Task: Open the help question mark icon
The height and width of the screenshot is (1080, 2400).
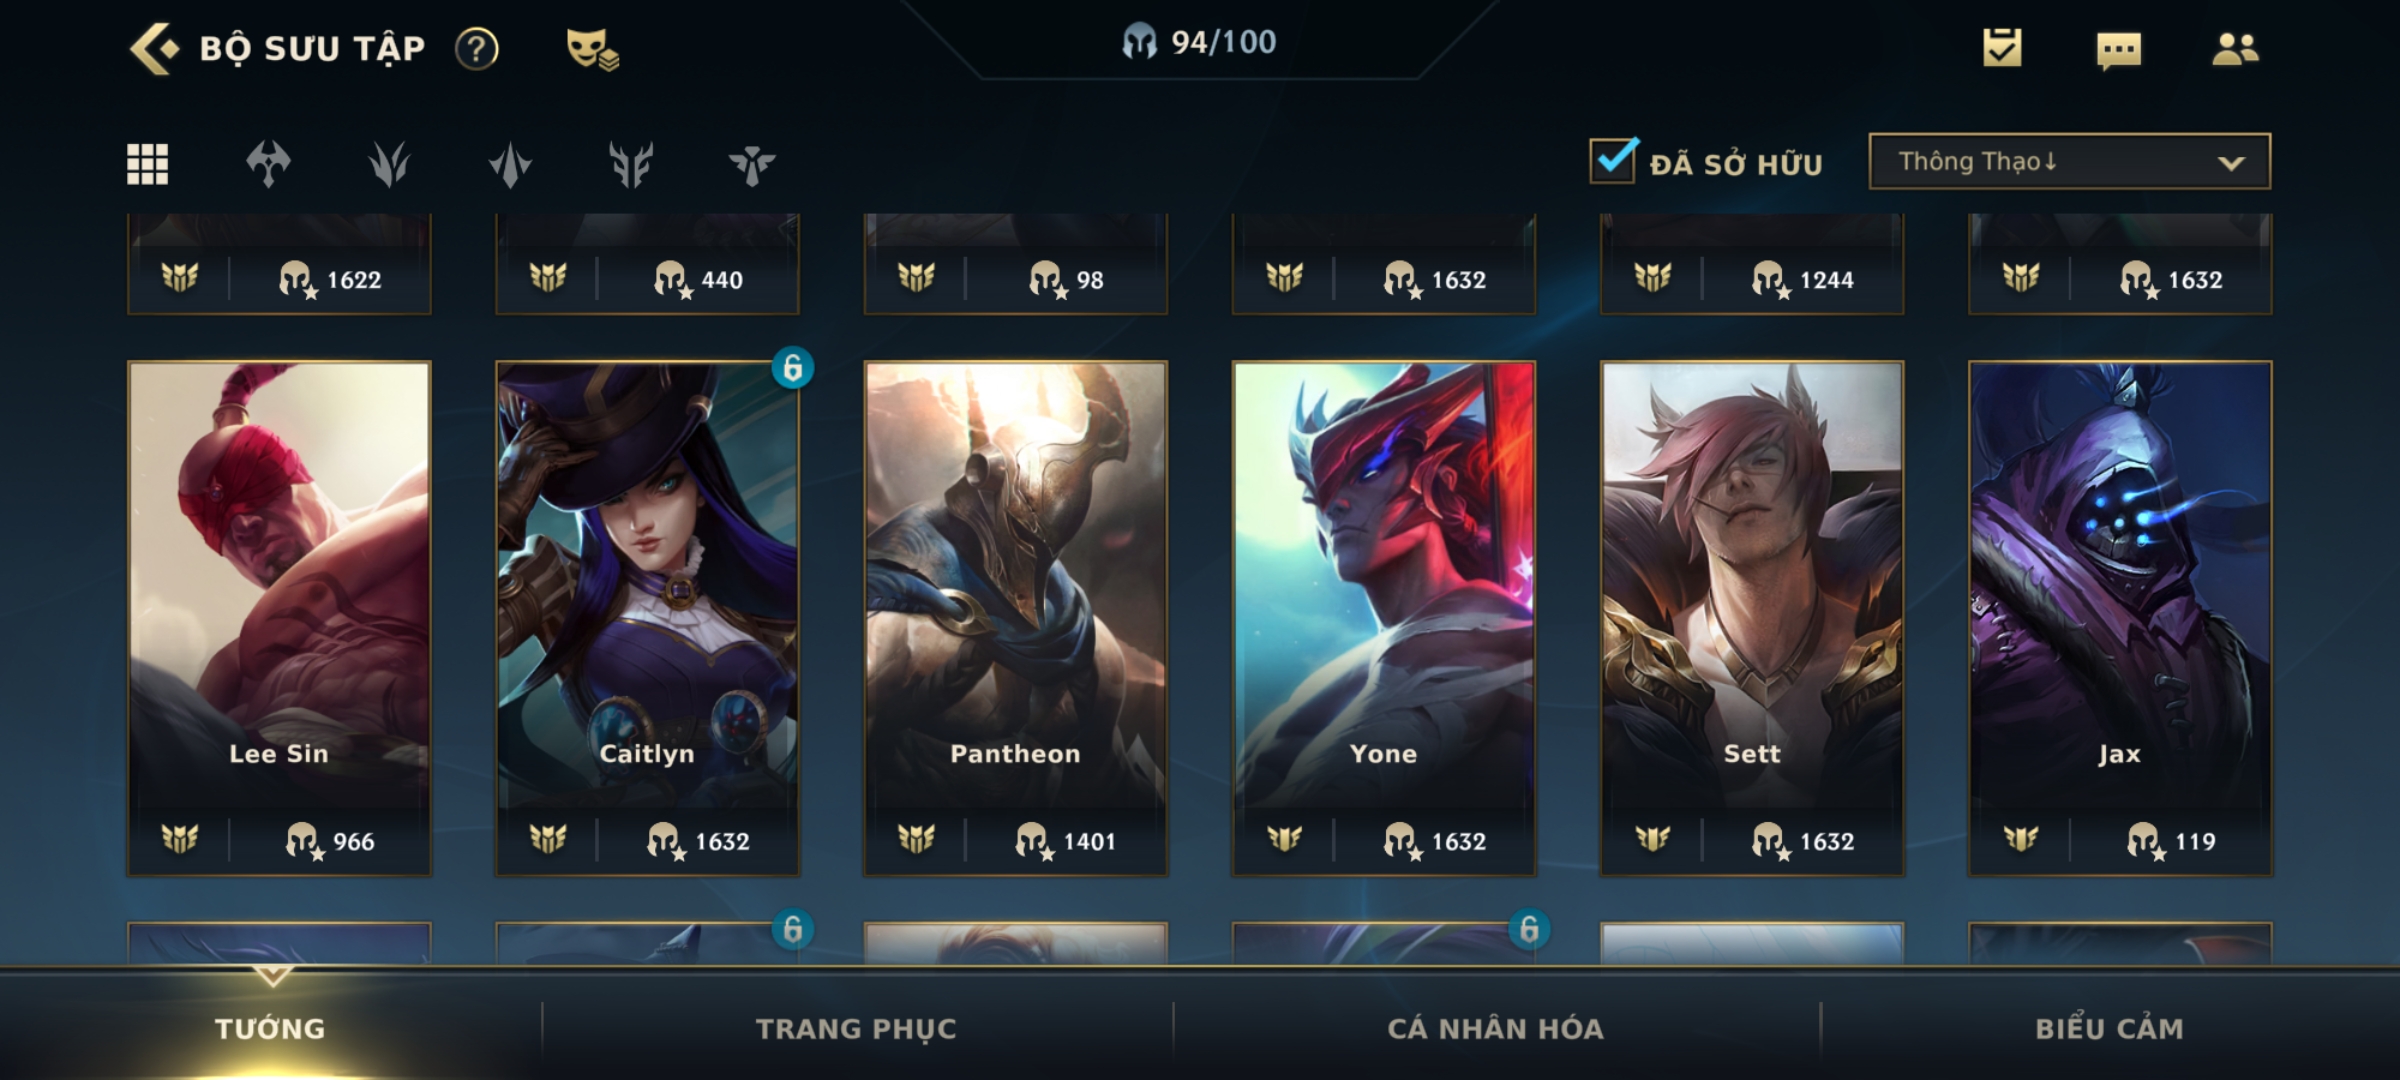Action: click(x=476, y=48)
